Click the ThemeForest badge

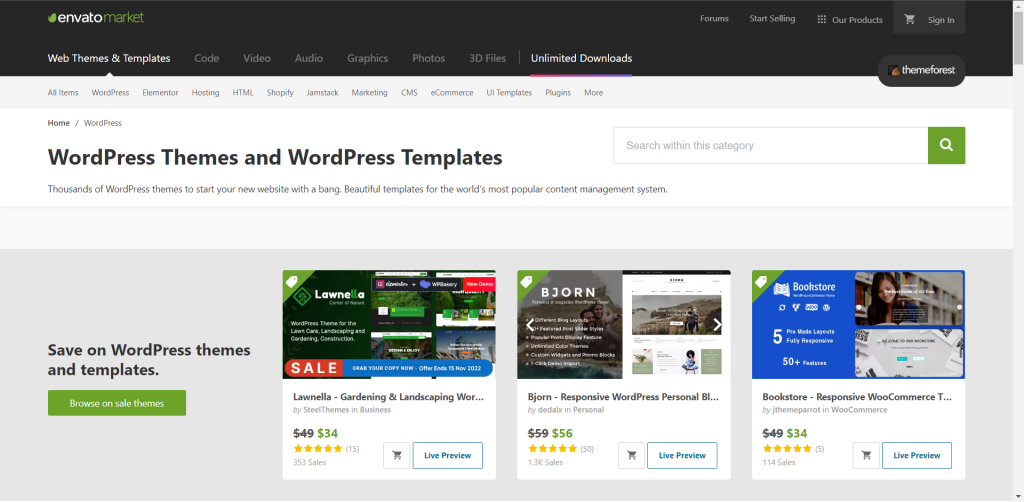point(921,71)
